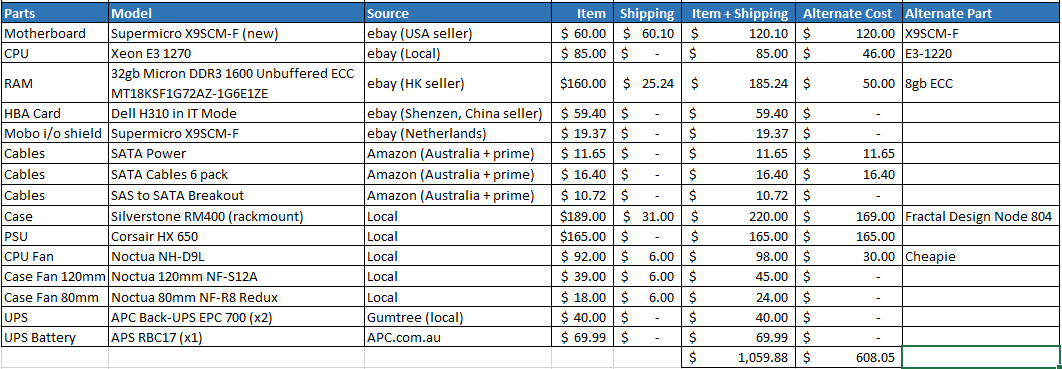Select the 32gb Micron DDR3 RAM cell

[236, 84]
